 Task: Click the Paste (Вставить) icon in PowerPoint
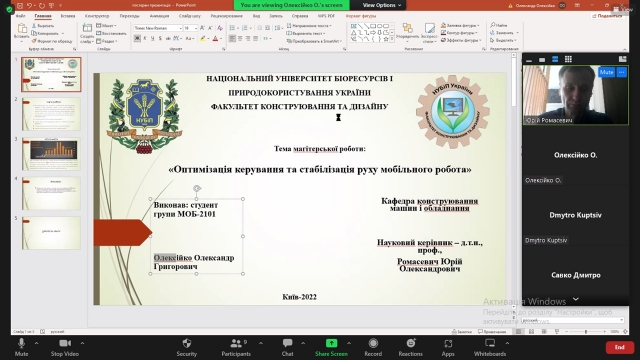(x=22, y=29)
